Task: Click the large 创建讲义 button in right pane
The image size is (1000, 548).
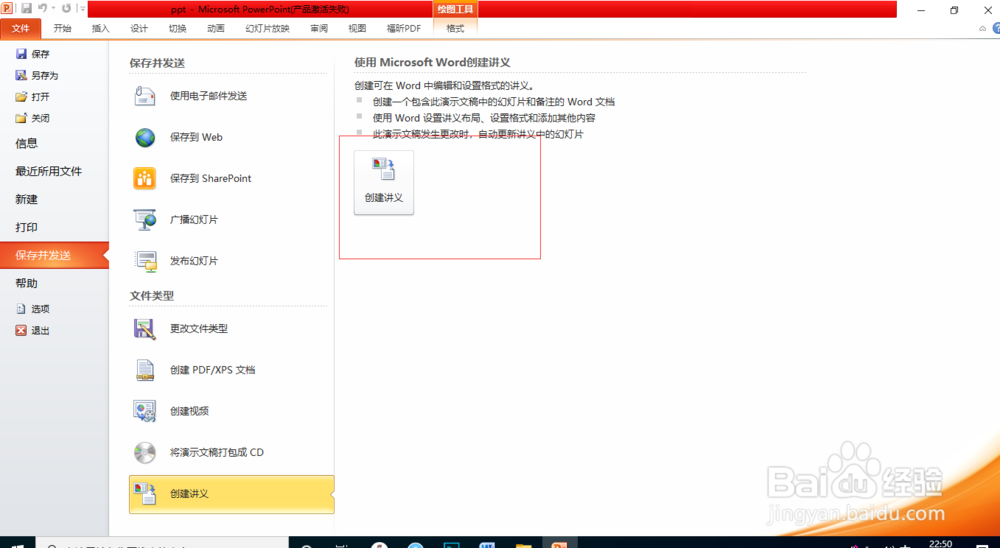Action: click(384, 182)
